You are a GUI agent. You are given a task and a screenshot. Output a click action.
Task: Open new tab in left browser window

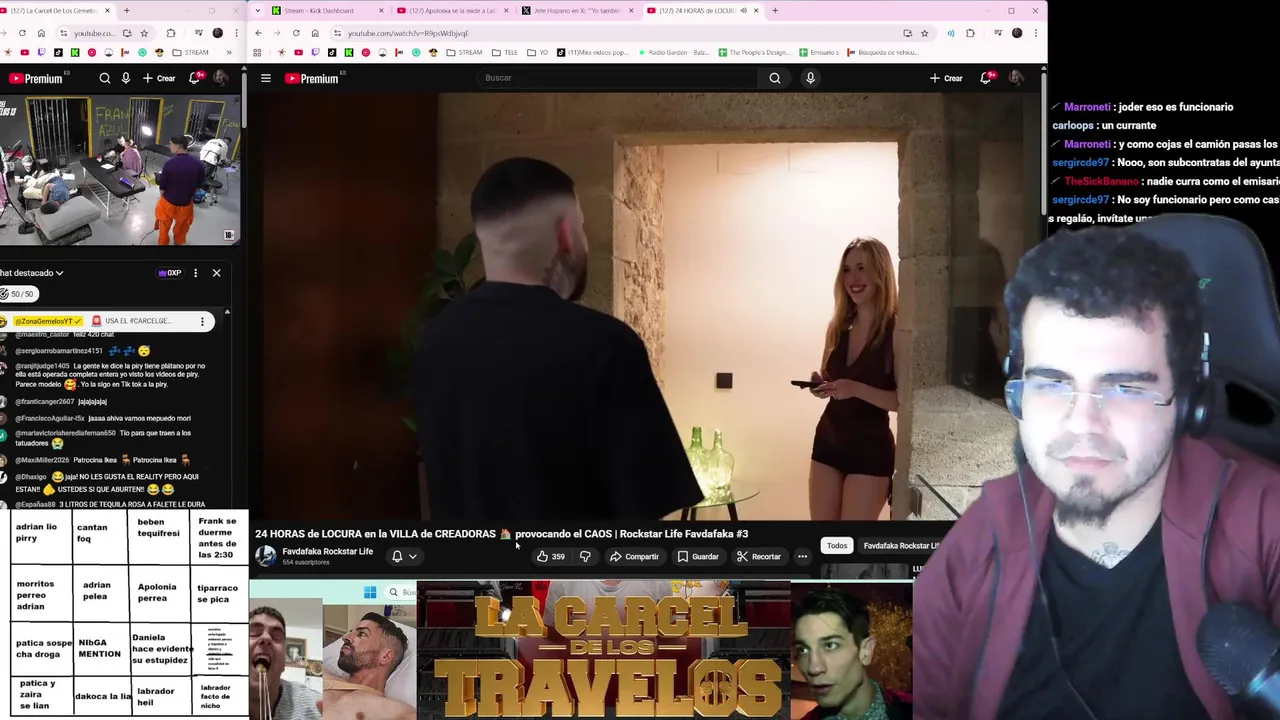coord(126,10)
